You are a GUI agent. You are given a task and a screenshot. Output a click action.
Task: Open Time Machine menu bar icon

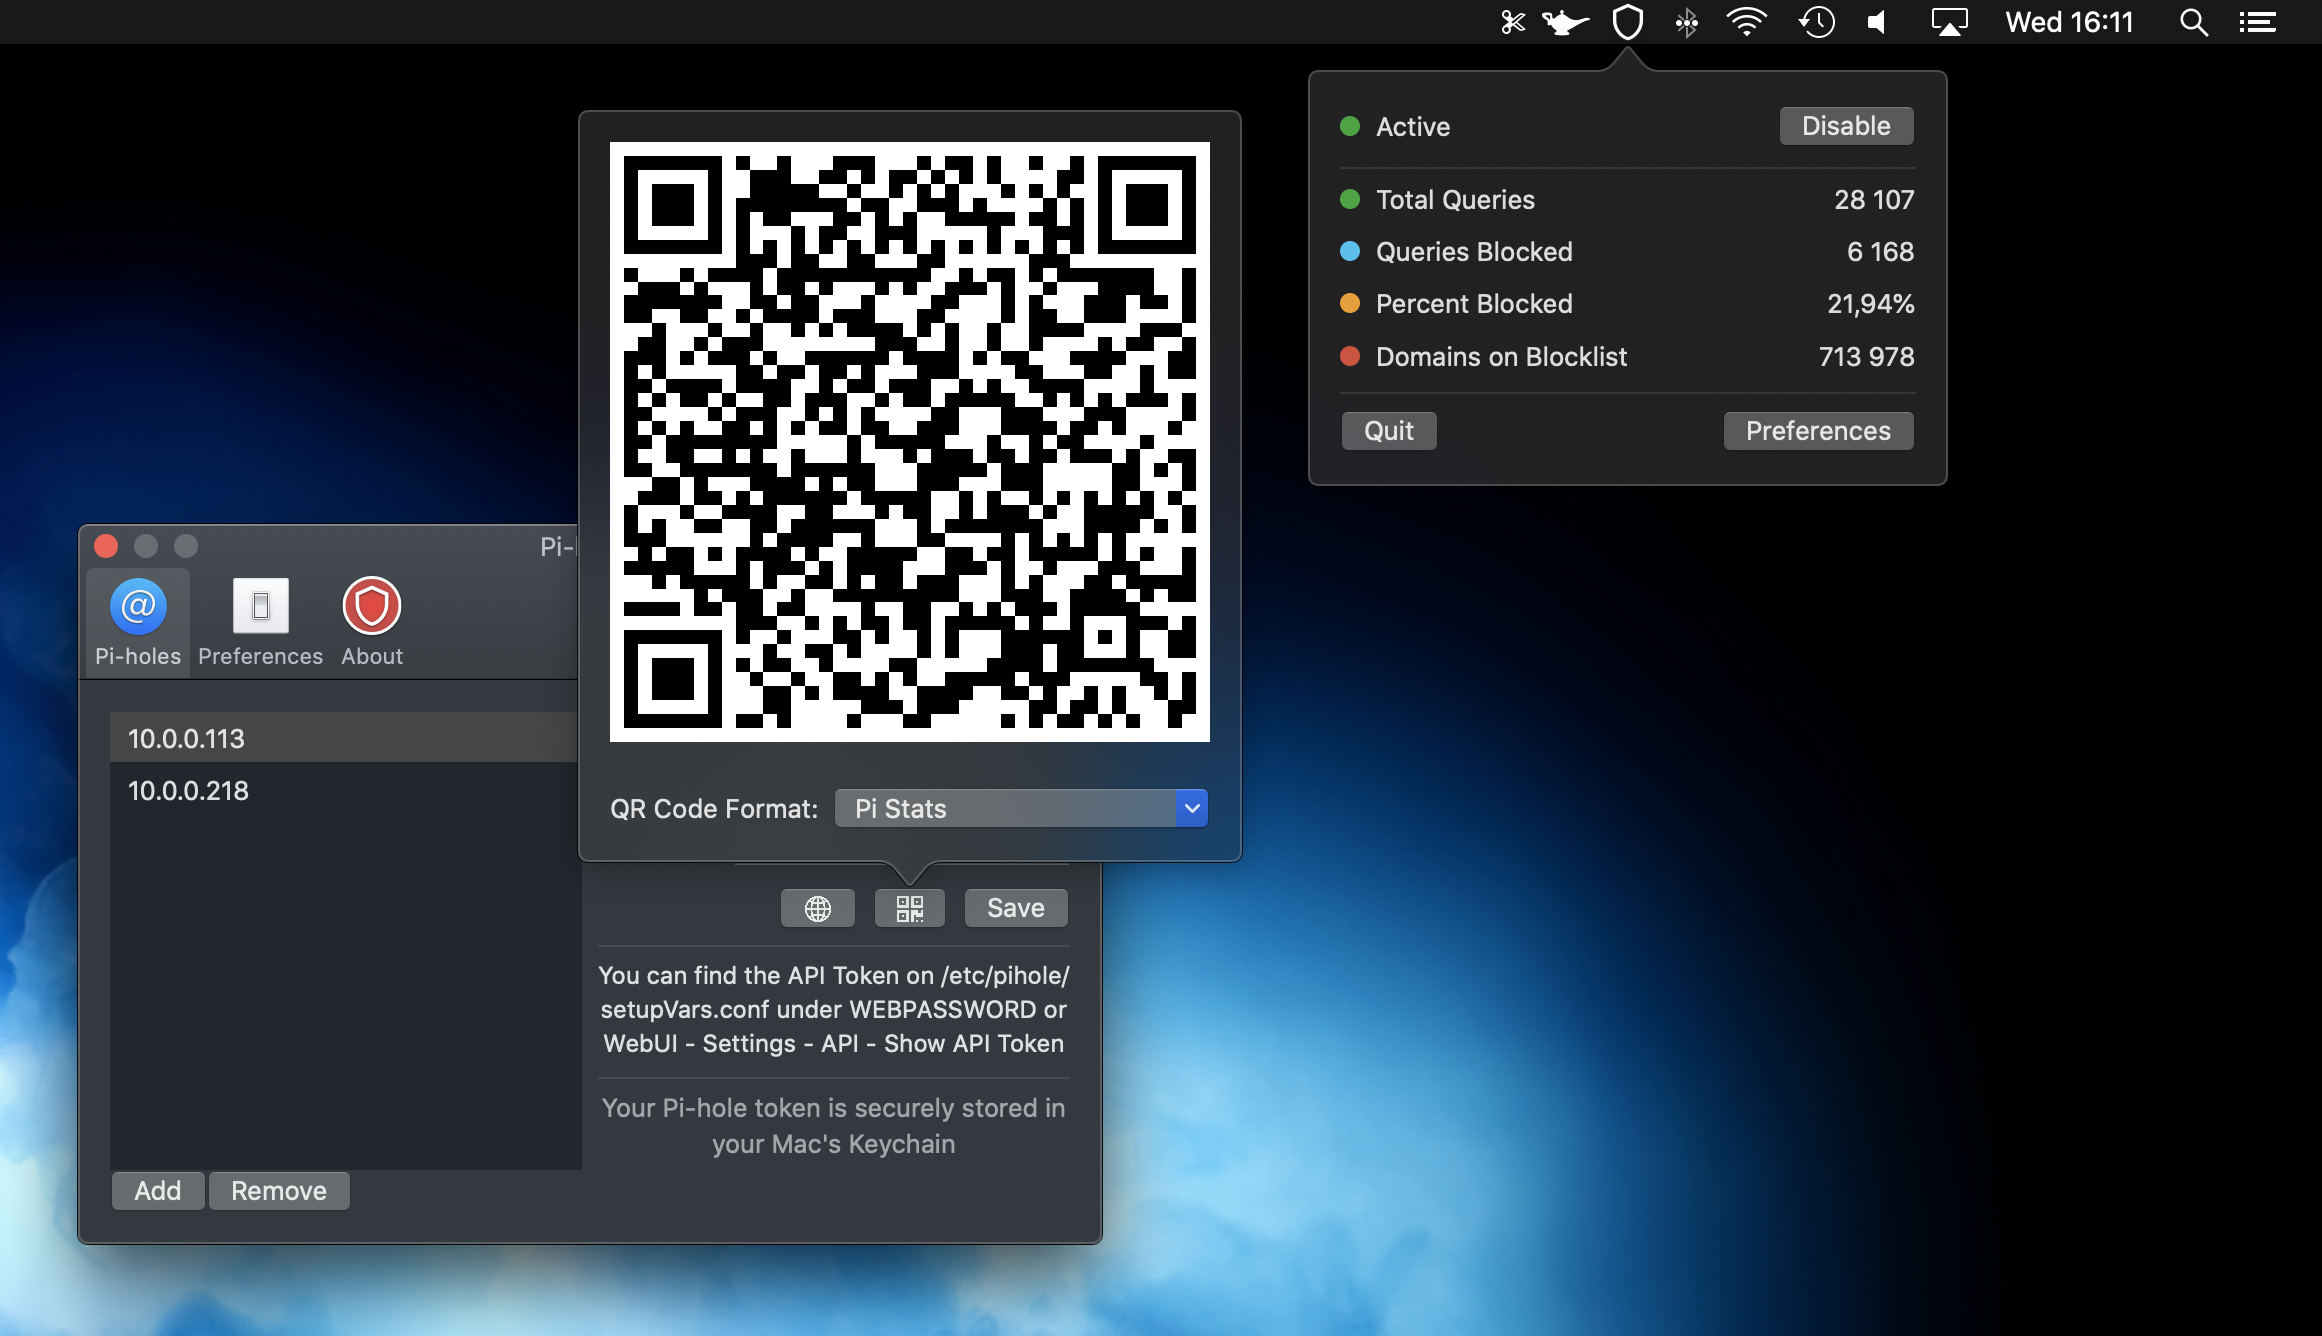pos(1816,22)
